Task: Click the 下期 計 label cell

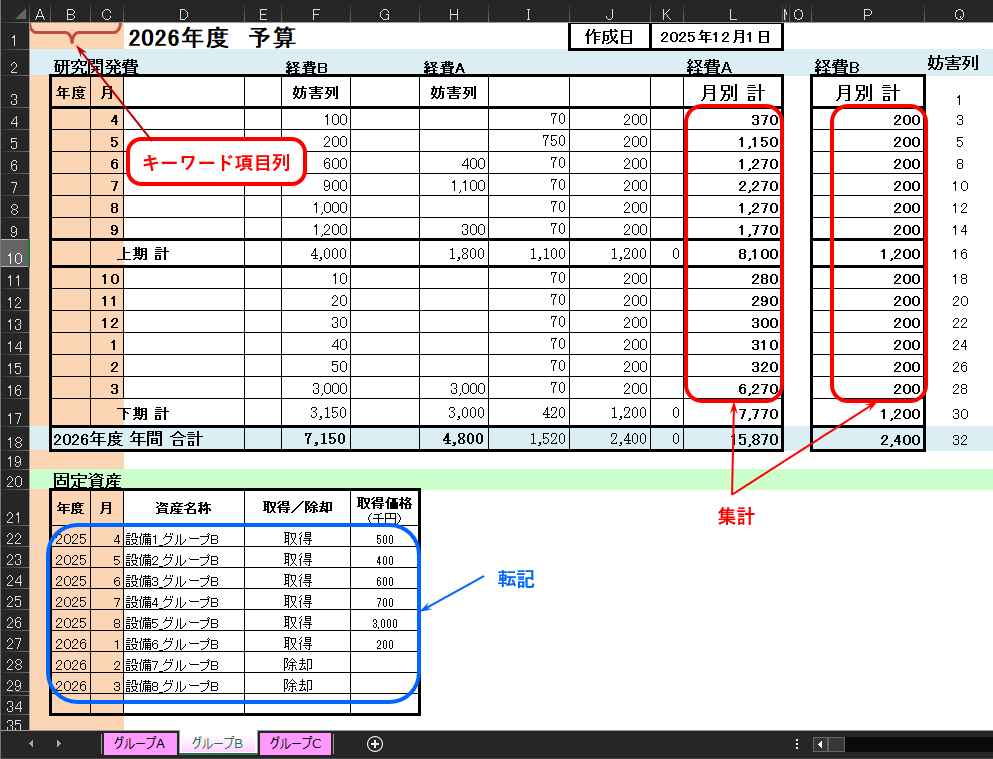Action: point(143,413)
